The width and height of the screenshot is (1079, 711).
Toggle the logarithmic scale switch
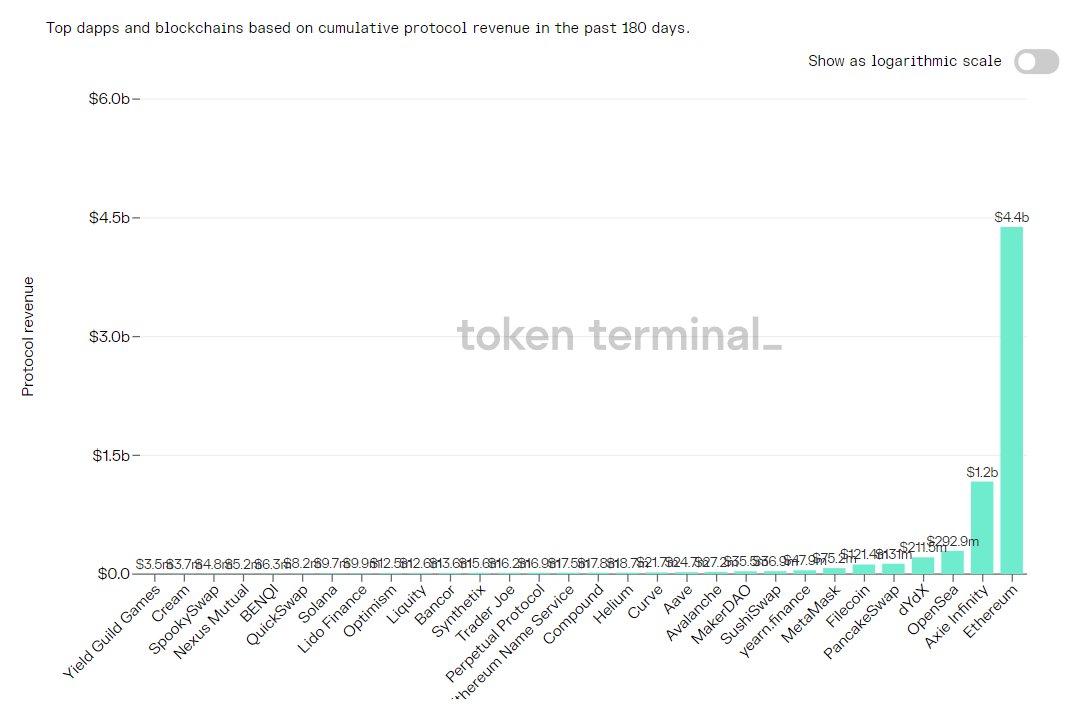1036,62
